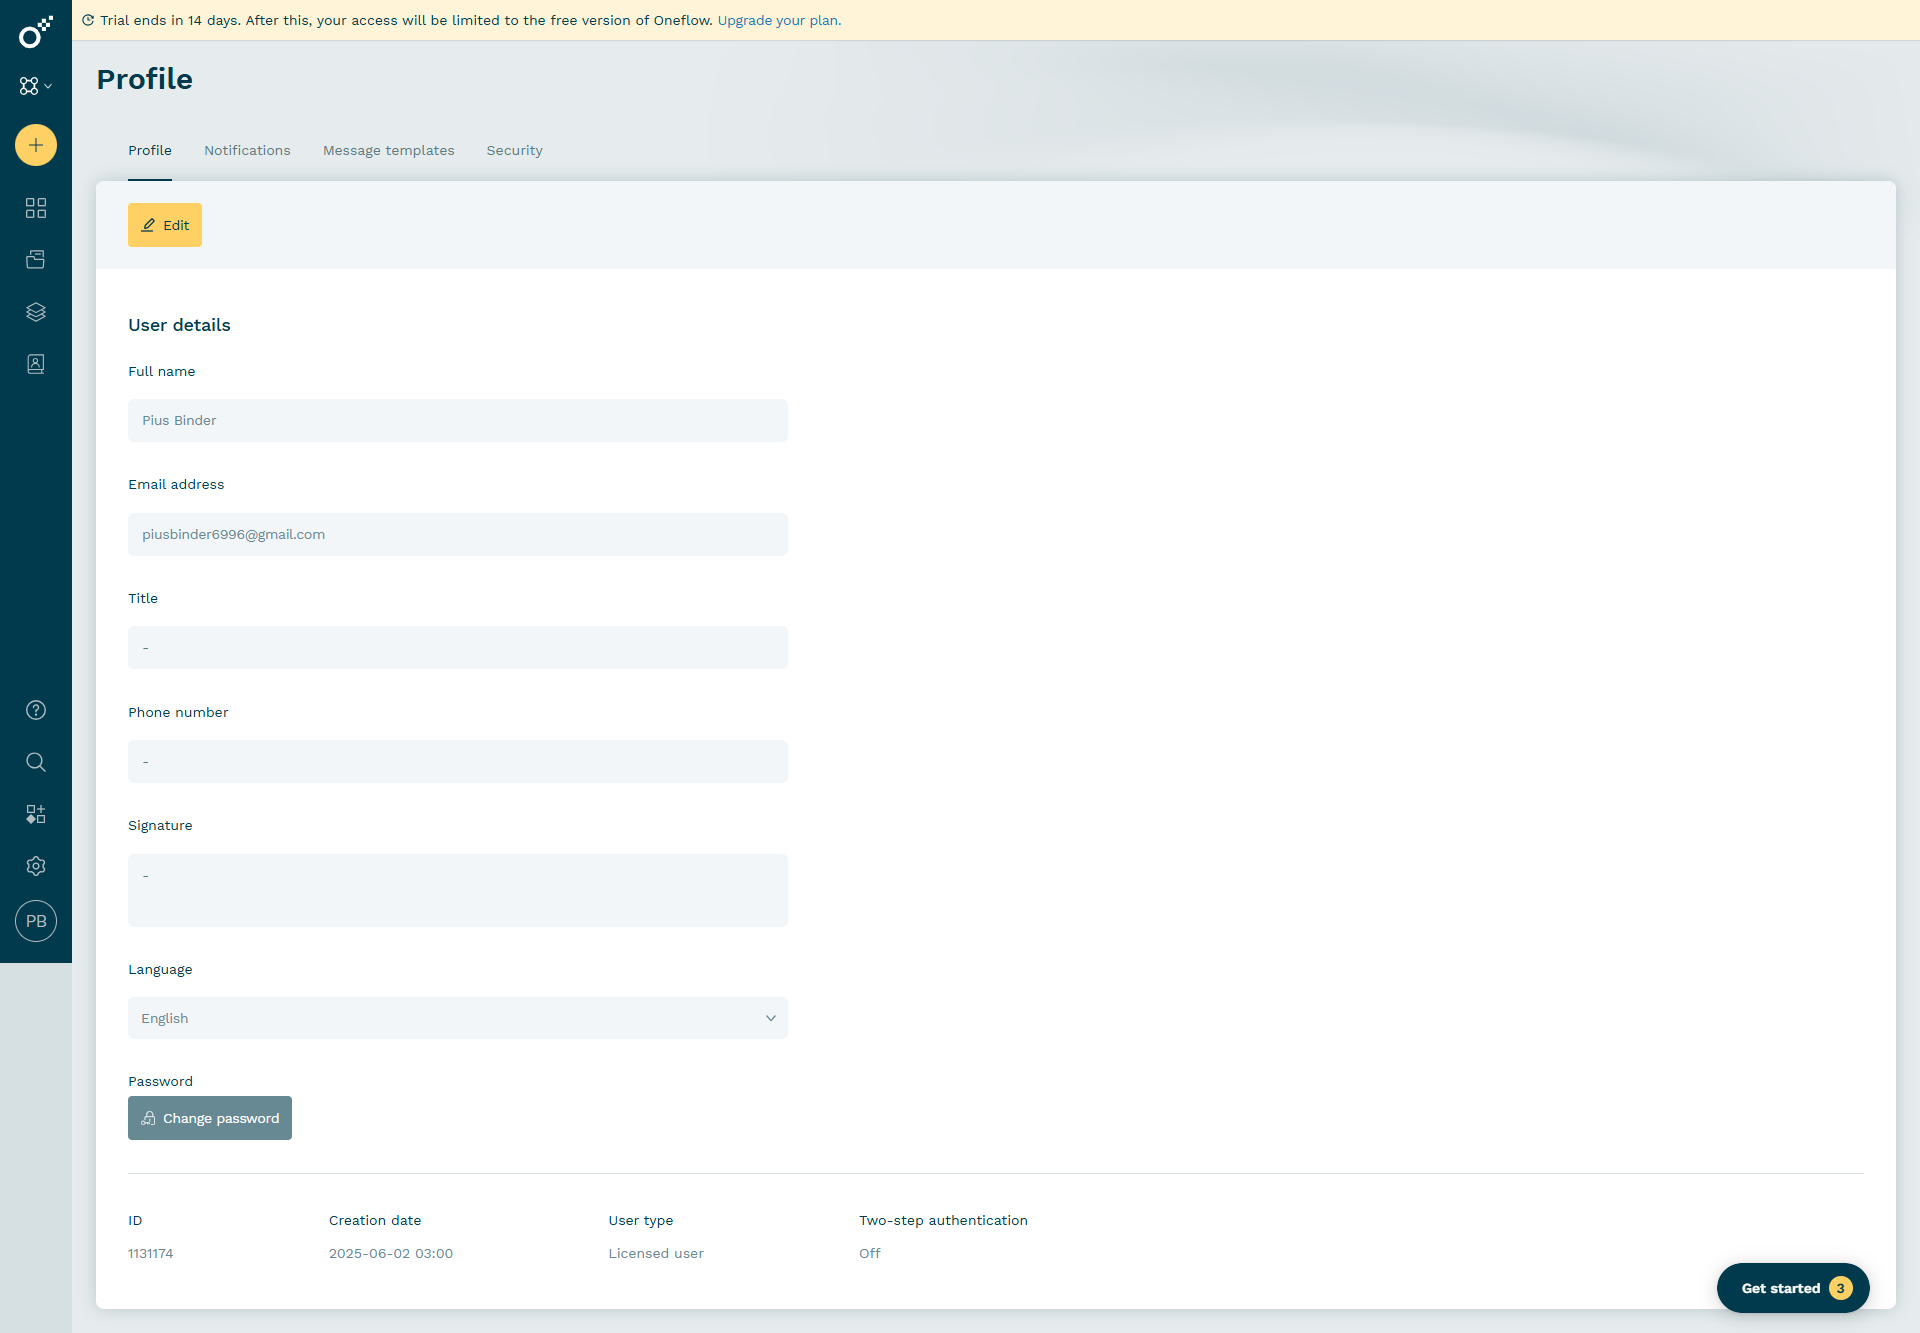Click the search magnifier icon
The width and height of the screenshot is (1920, 1333).
point(36,762)
